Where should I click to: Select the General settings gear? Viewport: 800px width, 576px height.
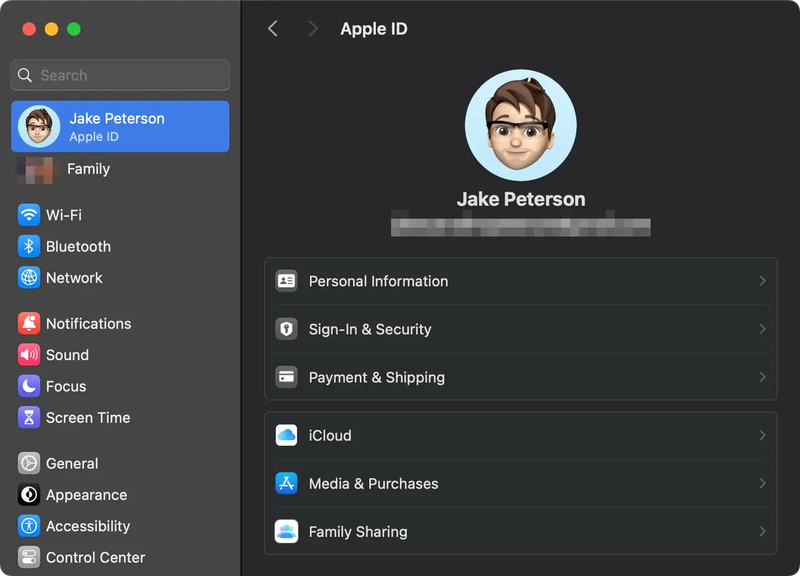pyautogui.click(x=29, y=463)
